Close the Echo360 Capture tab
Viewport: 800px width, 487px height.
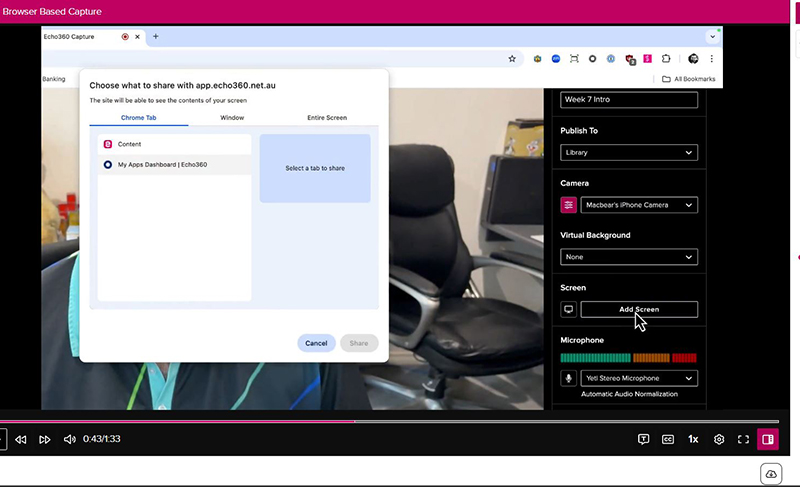click(137, 37)
